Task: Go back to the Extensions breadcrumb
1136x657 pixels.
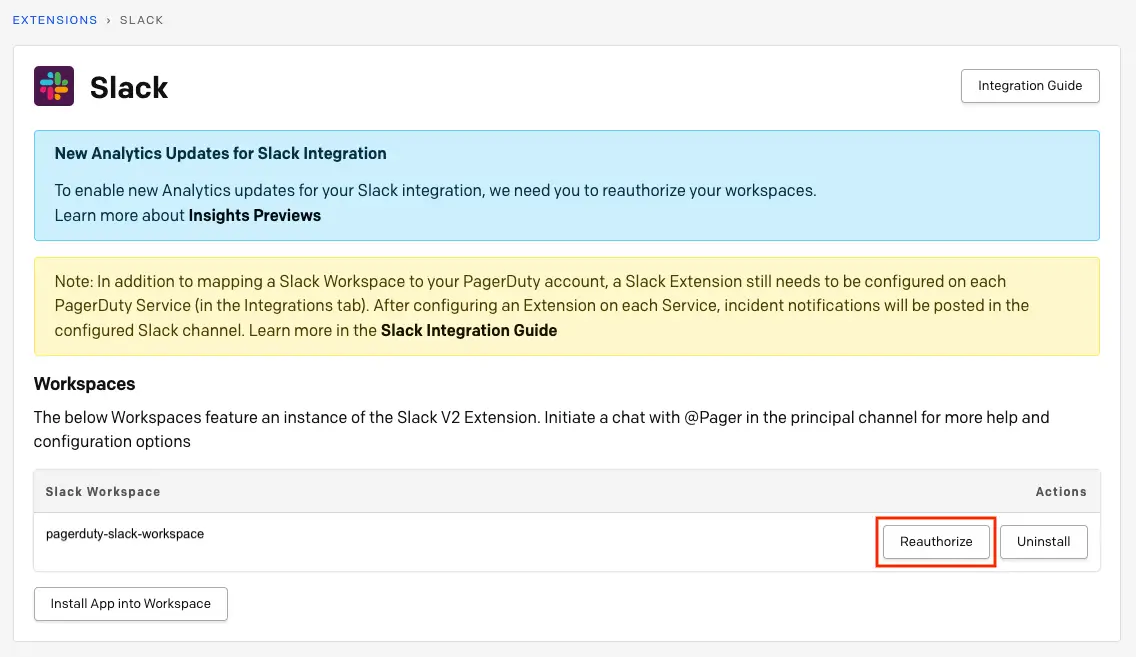Action: pyautogui.click(x=55, y=20)
